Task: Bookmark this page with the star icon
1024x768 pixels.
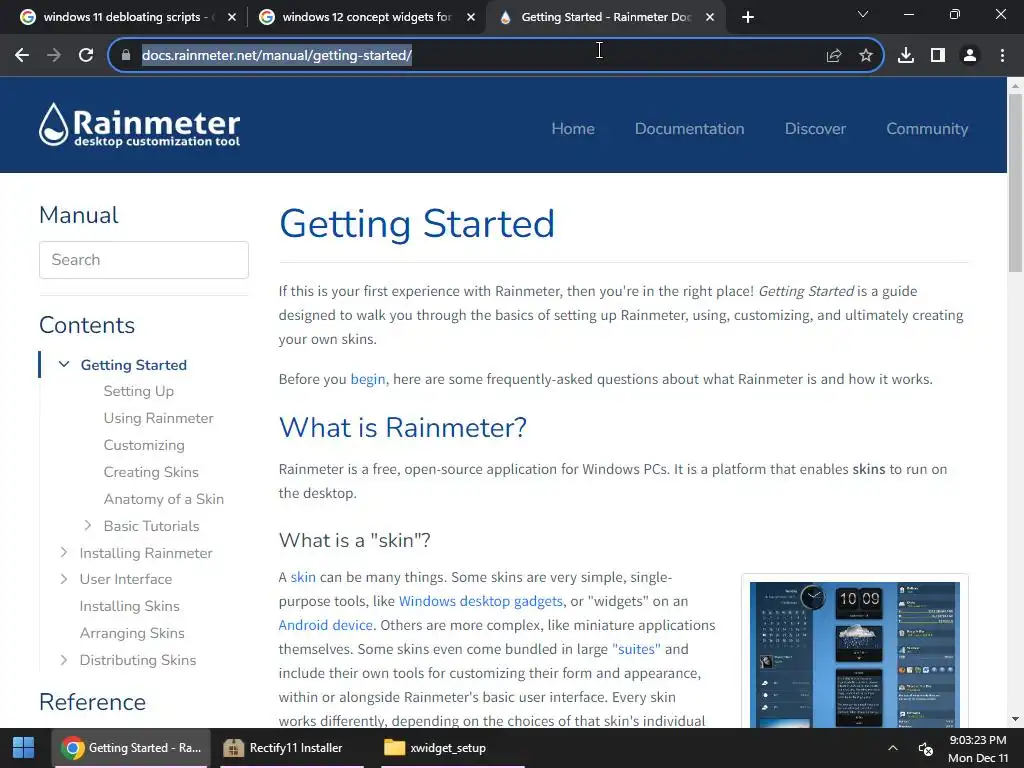Action: (x=866, y=56)
